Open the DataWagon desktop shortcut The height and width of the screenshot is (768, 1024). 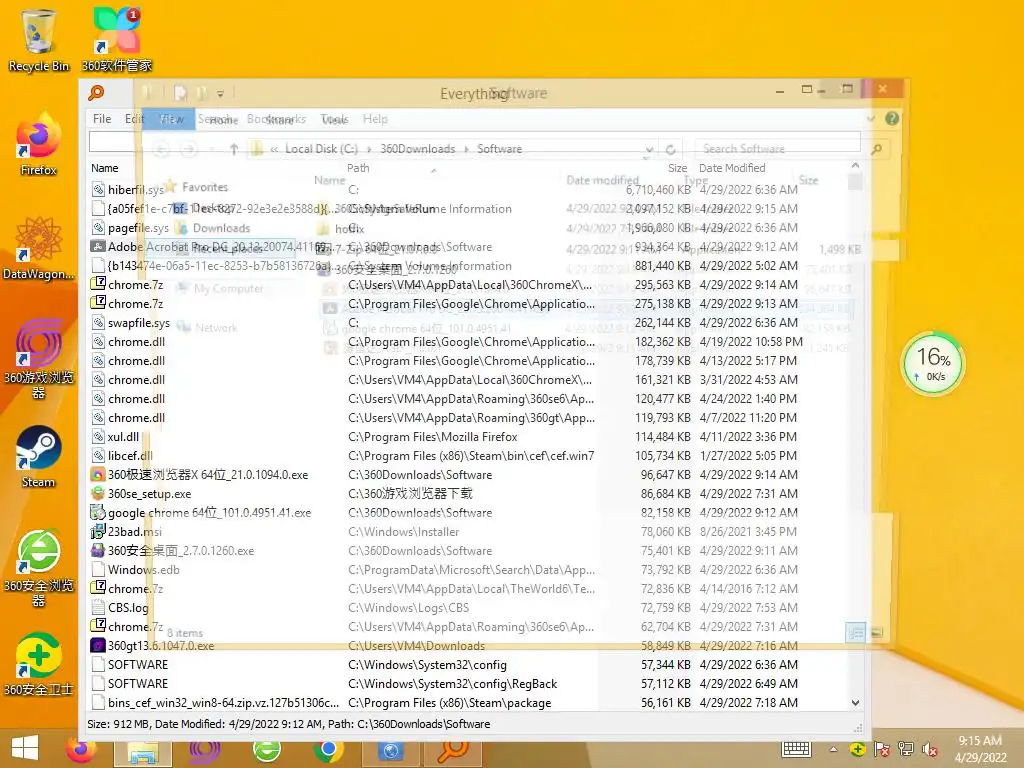pyautogui.click(x=39, y=248)
